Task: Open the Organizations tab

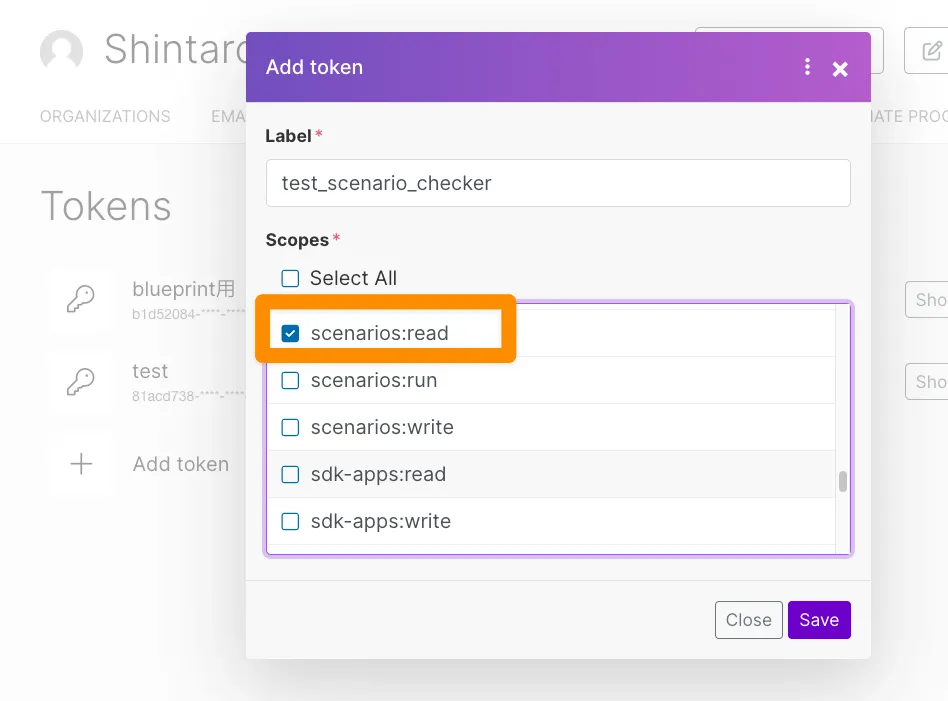Action: [x=105, y=116]
